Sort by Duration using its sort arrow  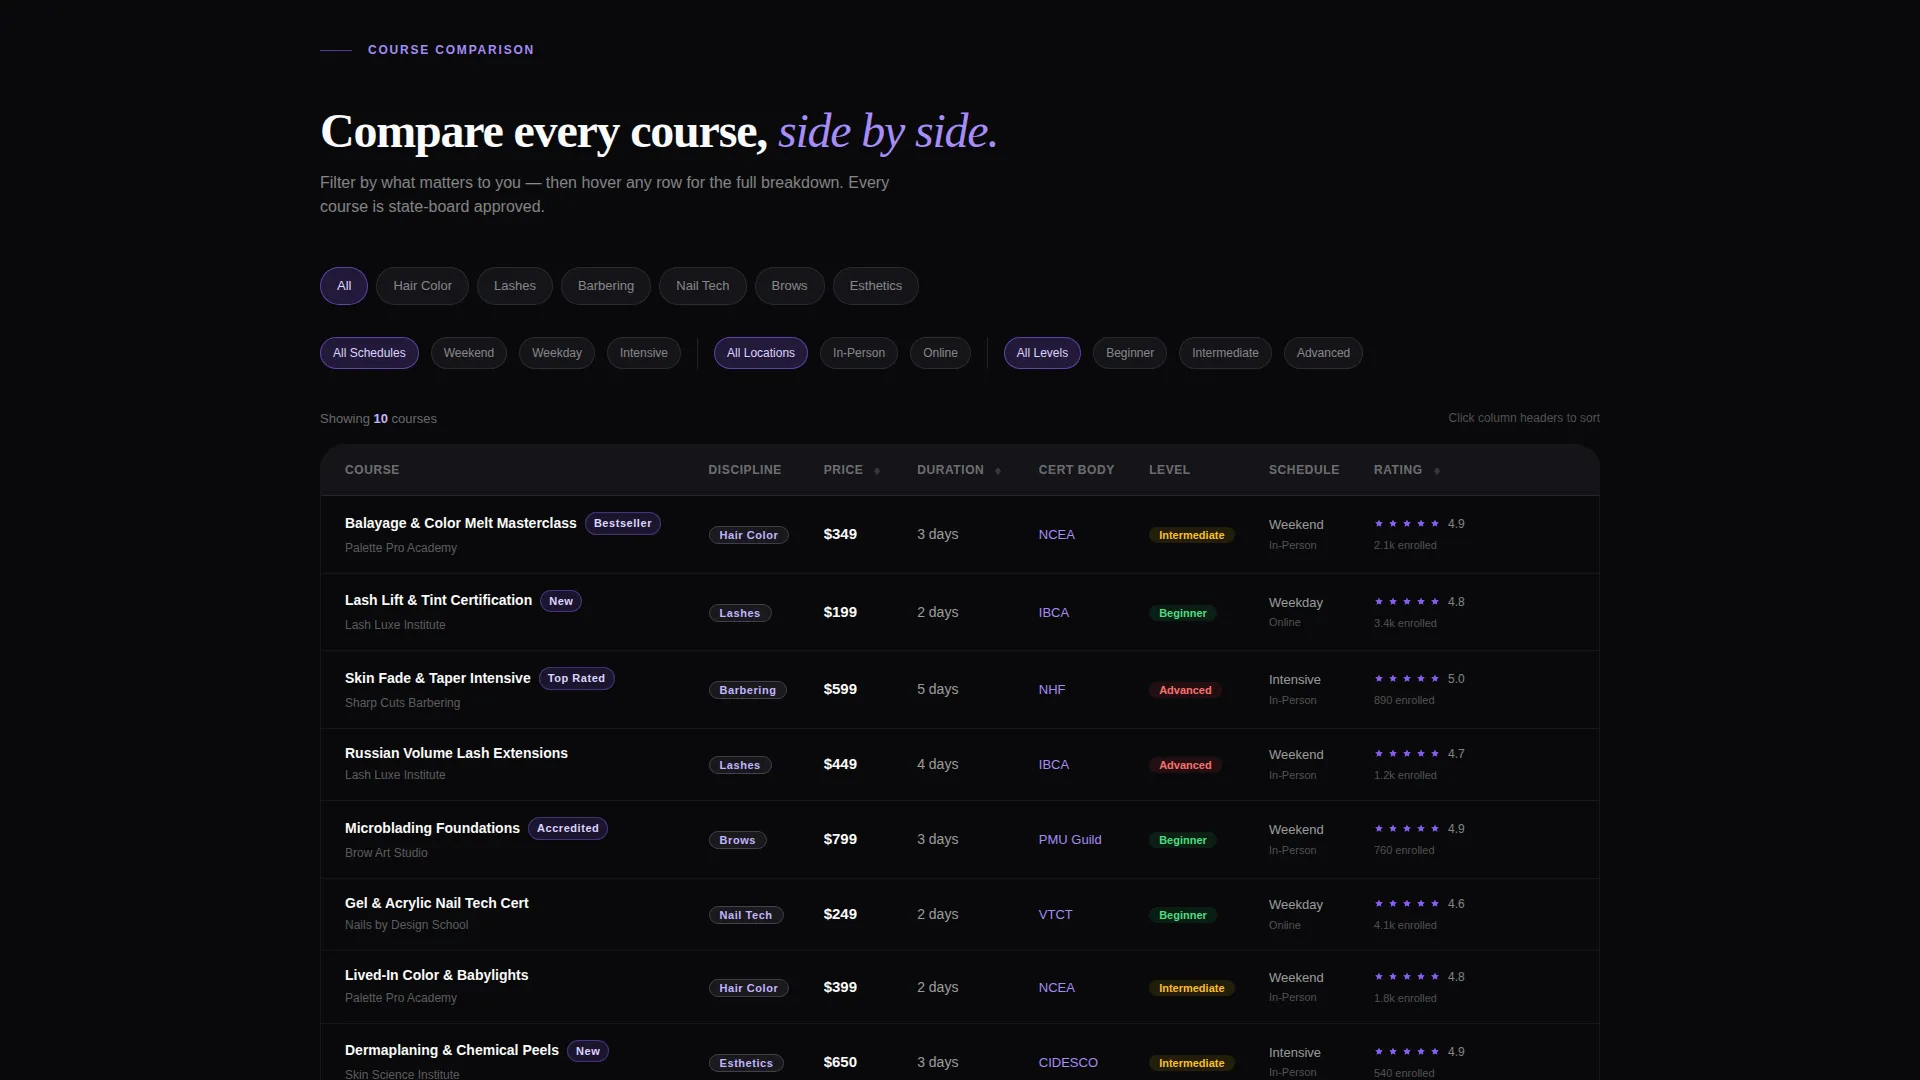[x=998, y=471]
